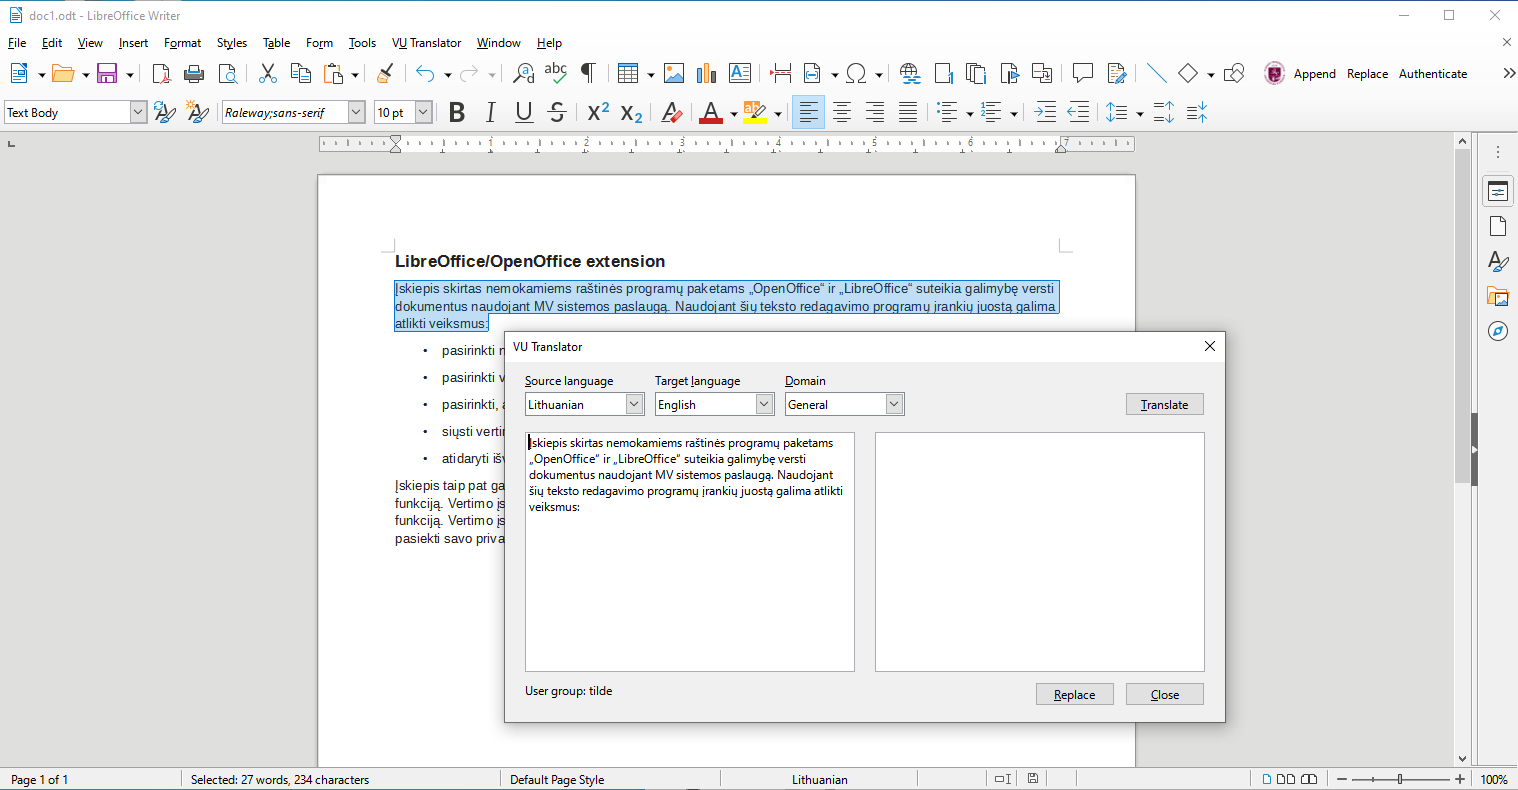Click the Copy icon
The height and width of the screenshot is (790, 1518).
[300, 73]
